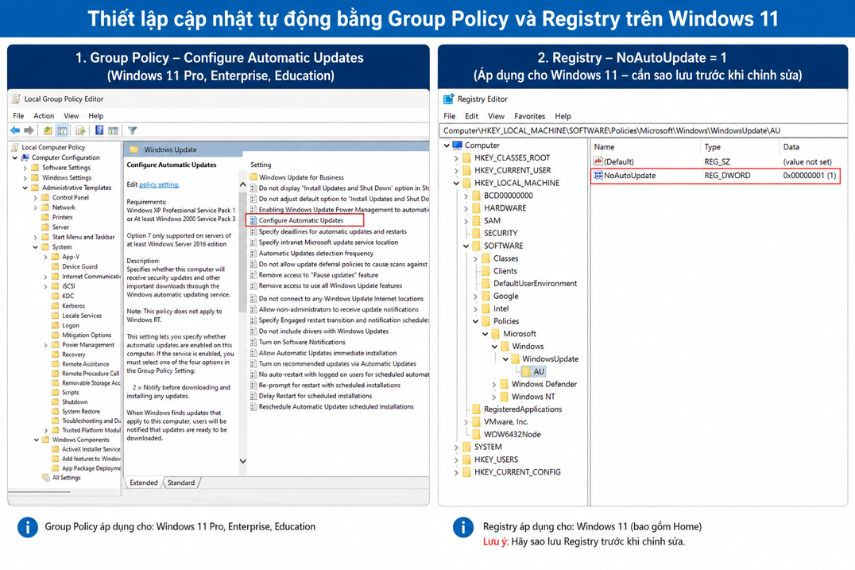Collapse the SOFTWARE registry key
This screenshot has height=570, width=855.
point(466,246)
